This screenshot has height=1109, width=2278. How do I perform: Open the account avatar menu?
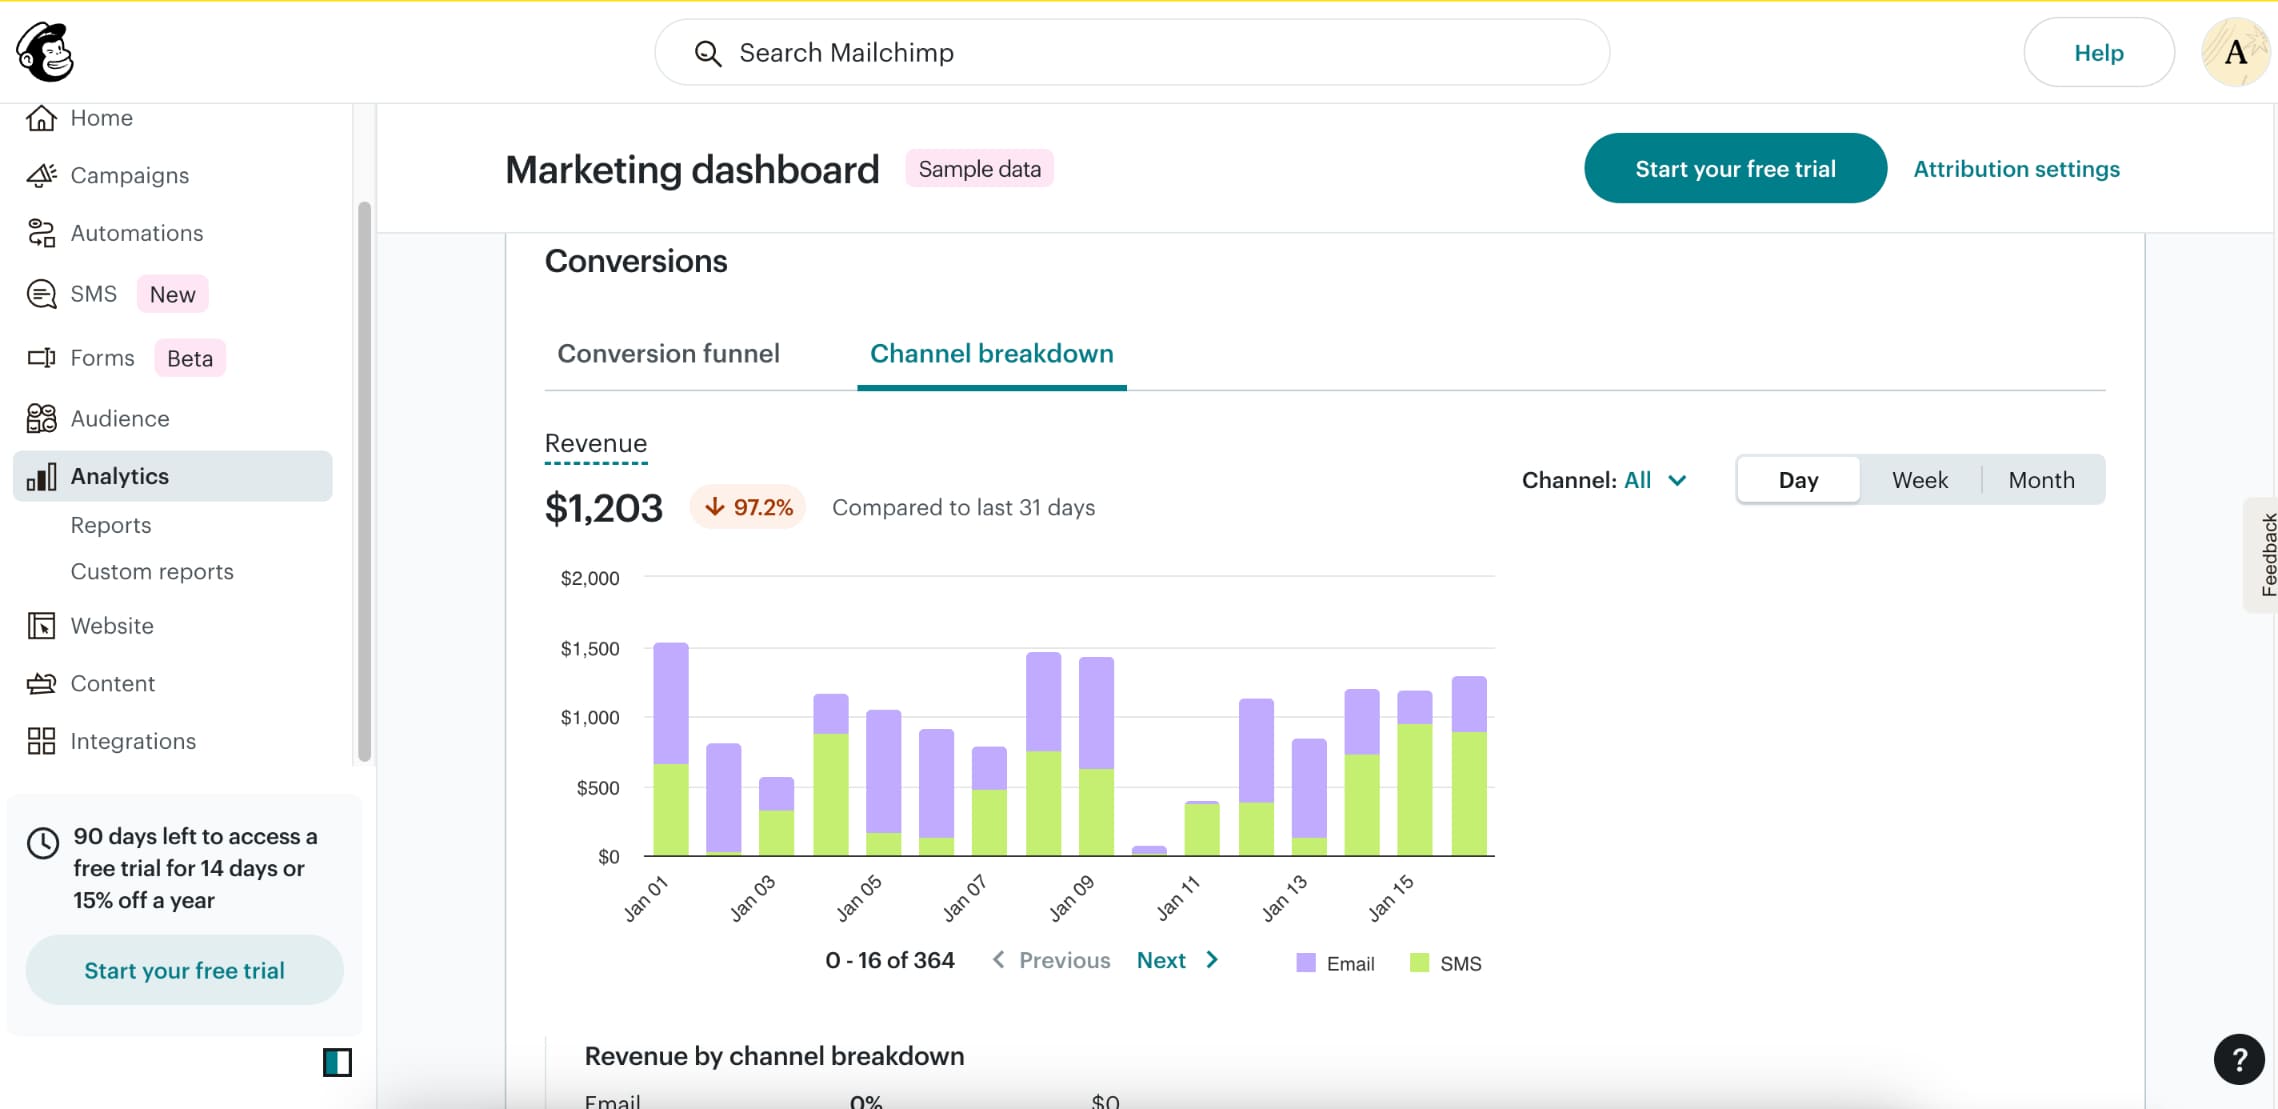coord(2235,52)
